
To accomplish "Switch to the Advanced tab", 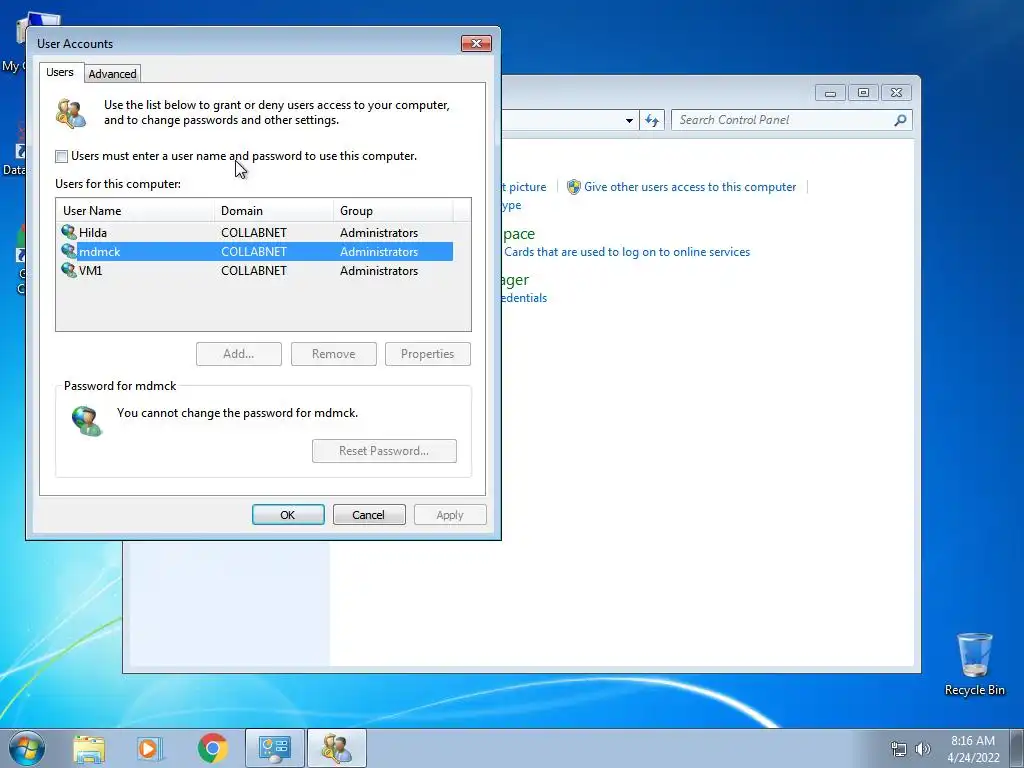I will [x=112, y=74].
